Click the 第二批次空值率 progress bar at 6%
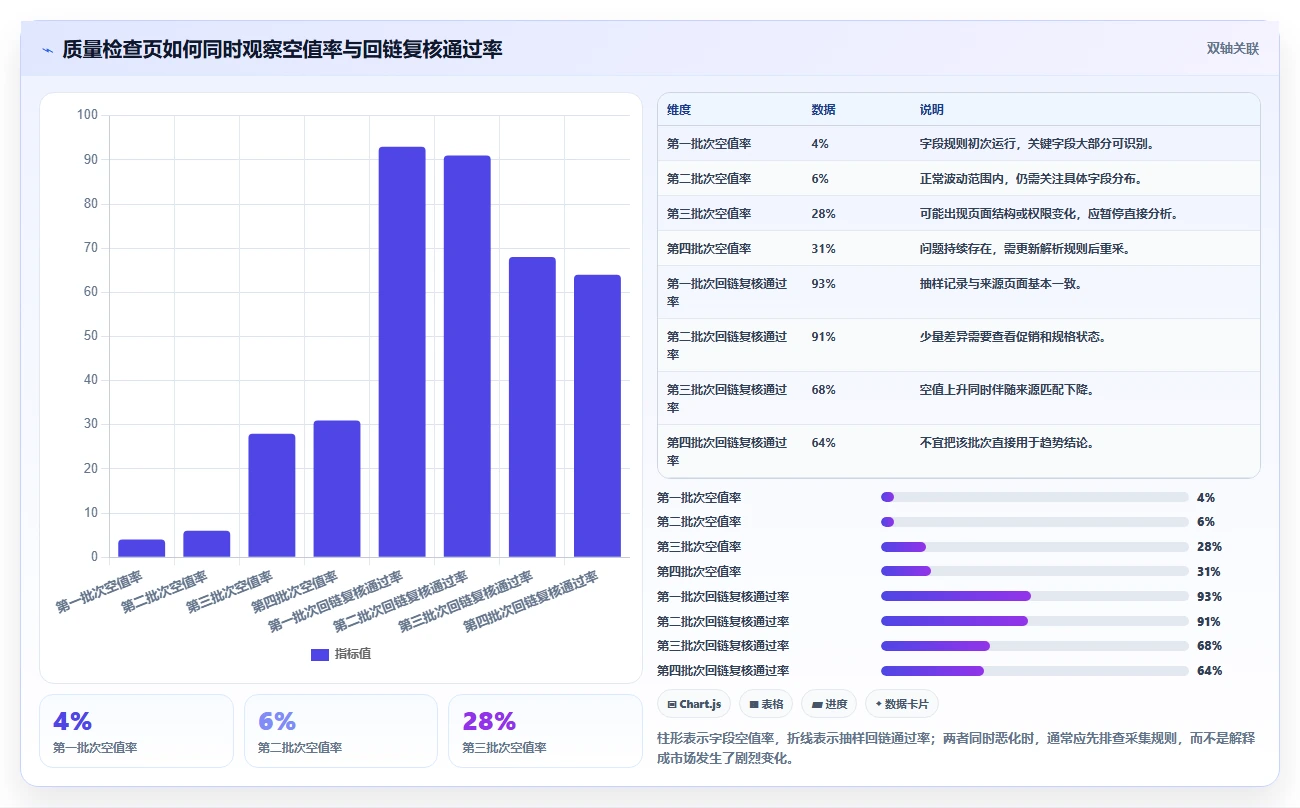This screenshot has width=1300, height=808. [x=1035, y=522]
